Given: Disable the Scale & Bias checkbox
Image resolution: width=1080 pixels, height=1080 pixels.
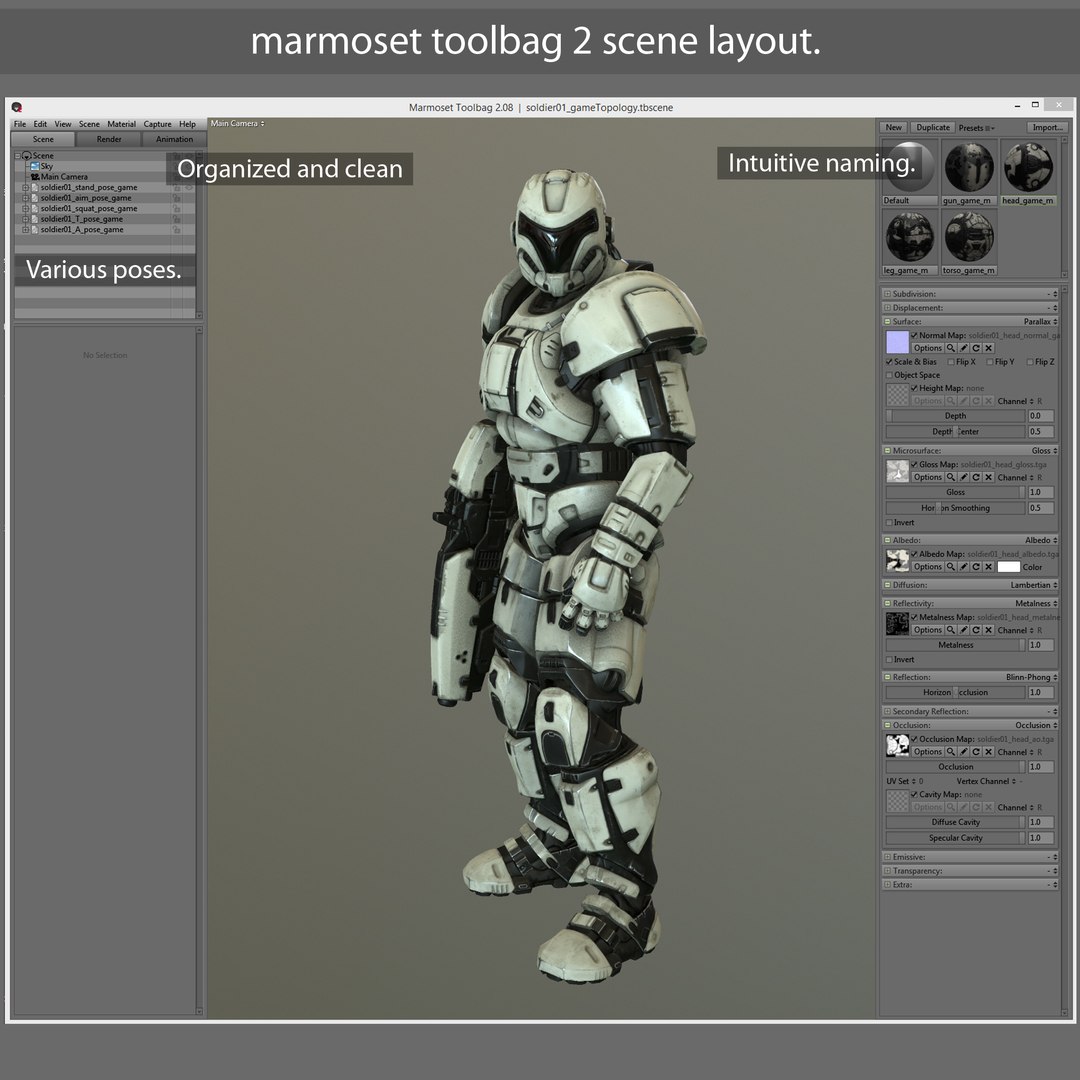Looking at the screenshot, I should click(x=889, y=362).
